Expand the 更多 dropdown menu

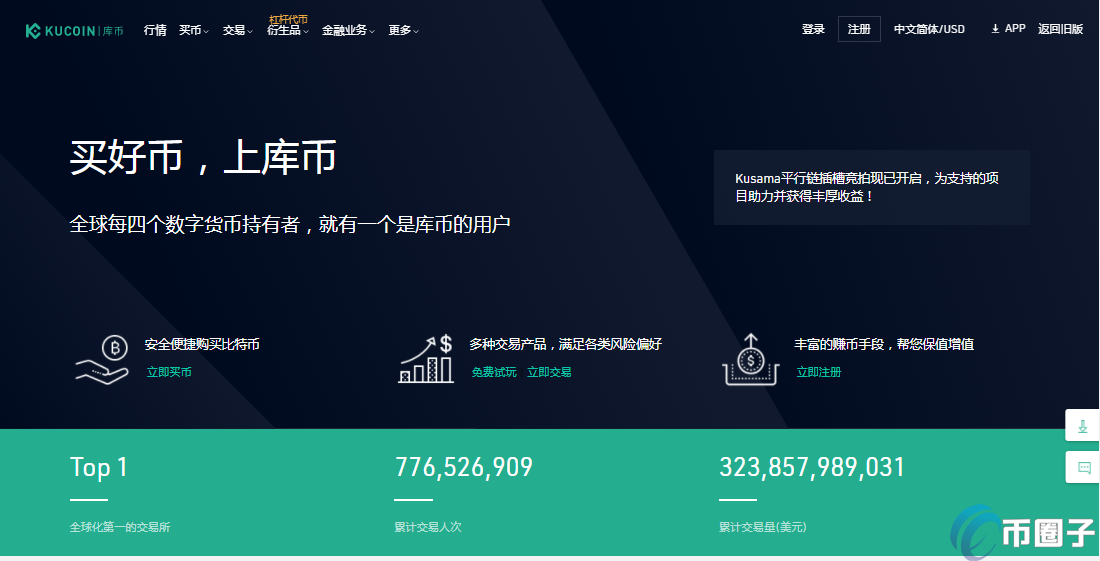click(403, 30)
